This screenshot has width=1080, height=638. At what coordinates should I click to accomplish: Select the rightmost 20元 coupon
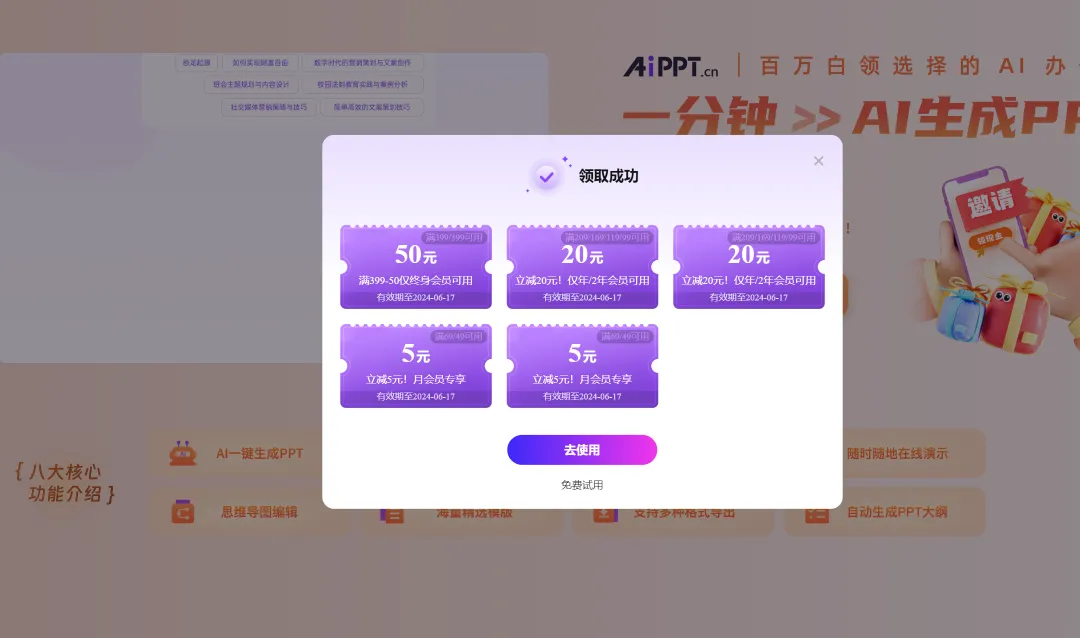tap(748, 266)
